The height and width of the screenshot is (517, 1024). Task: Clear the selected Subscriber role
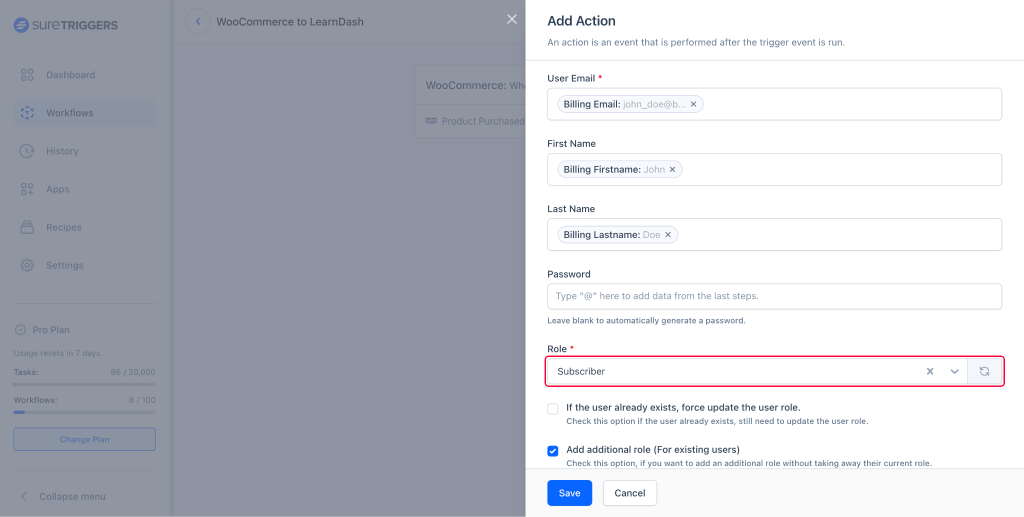930,371
